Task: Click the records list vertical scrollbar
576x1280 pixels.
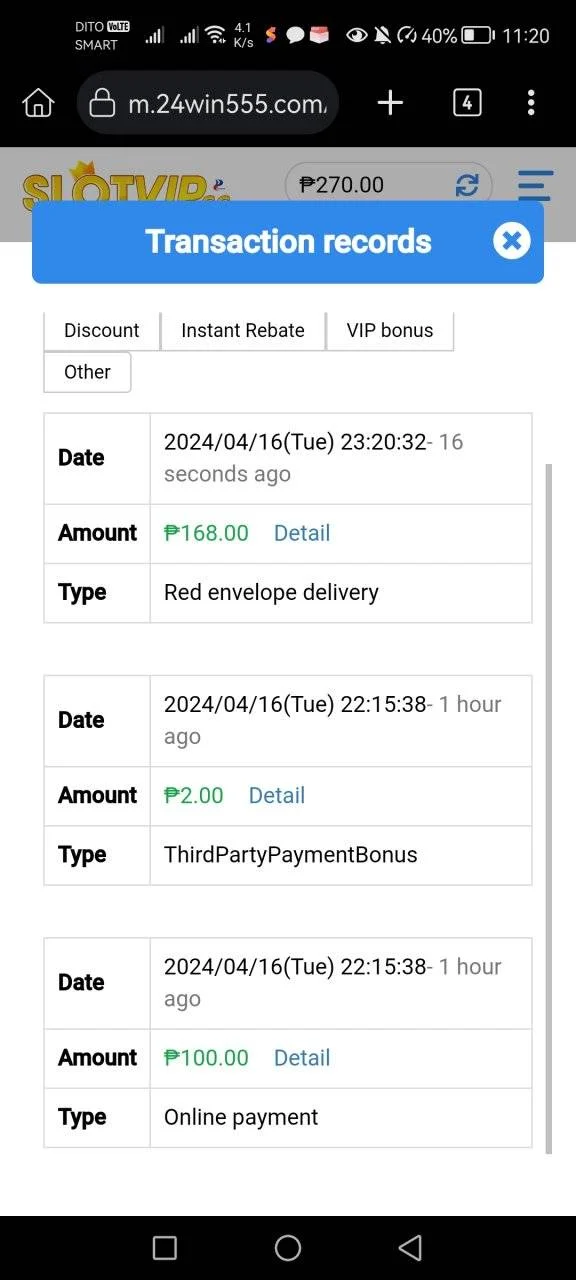Action: pyautogui.click(x=548, y=808)
